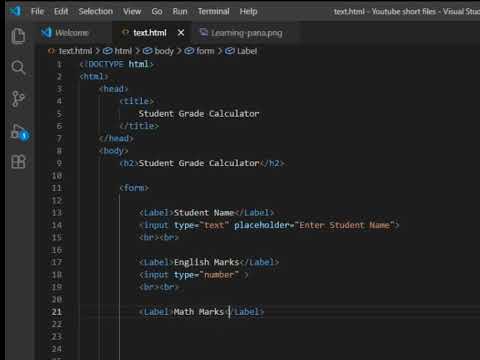
Task: Click the Math Marks label line
Action: (x=201, y=312)
